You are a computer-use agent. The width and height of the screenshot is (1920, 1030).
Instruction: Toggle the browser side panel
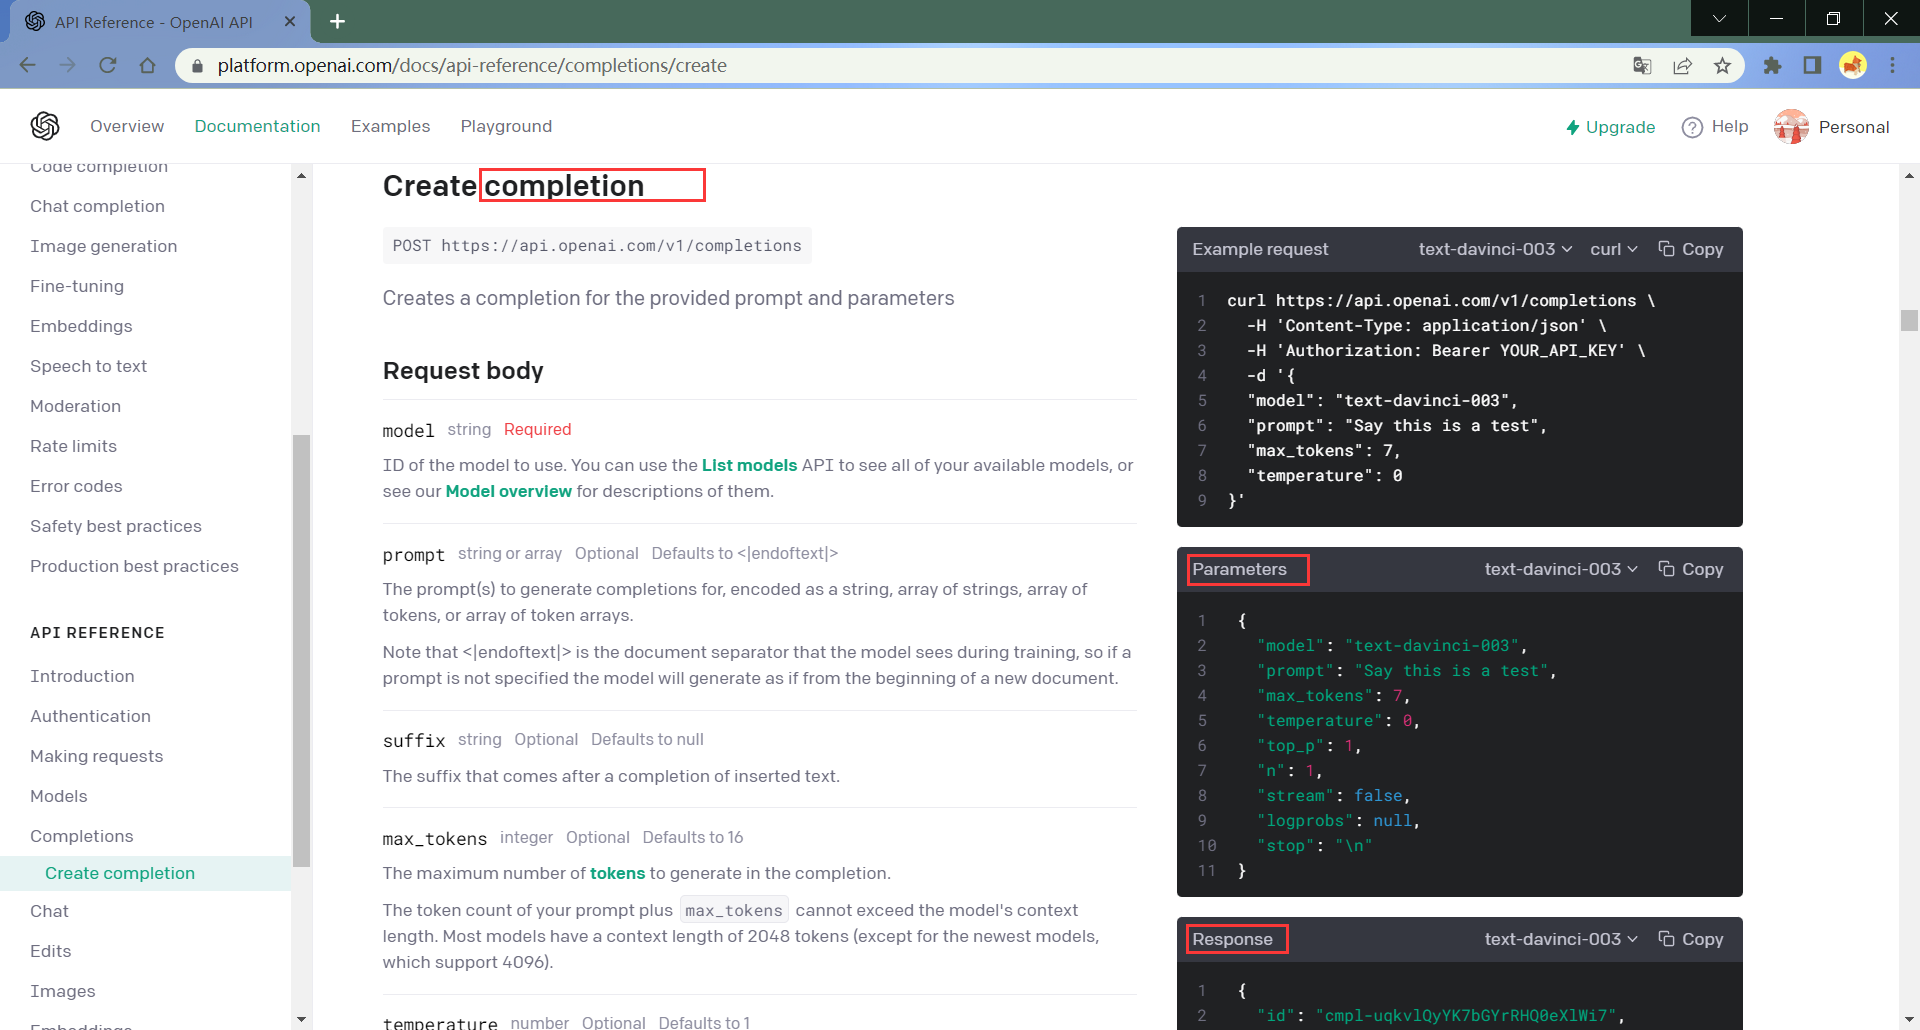(x=1812, y=65)
